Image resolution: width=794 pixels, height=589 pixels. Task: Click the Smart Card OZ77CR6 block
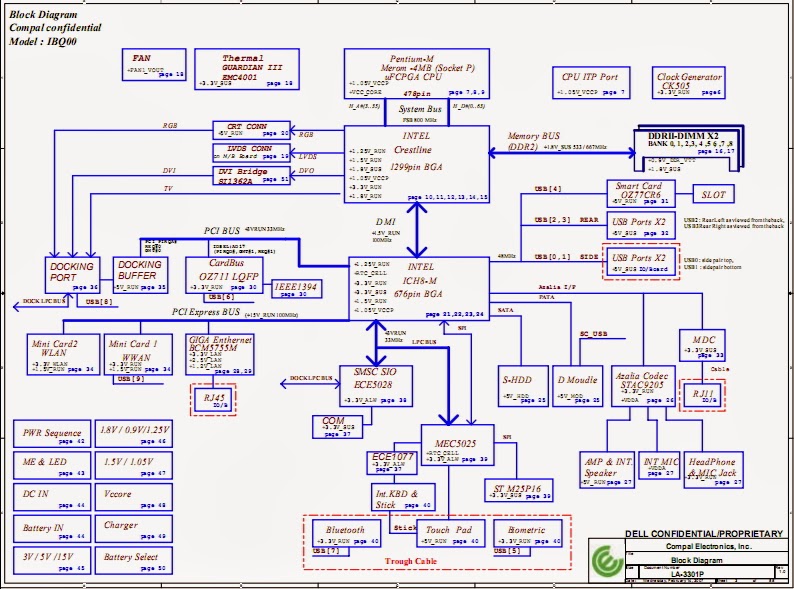641,193
